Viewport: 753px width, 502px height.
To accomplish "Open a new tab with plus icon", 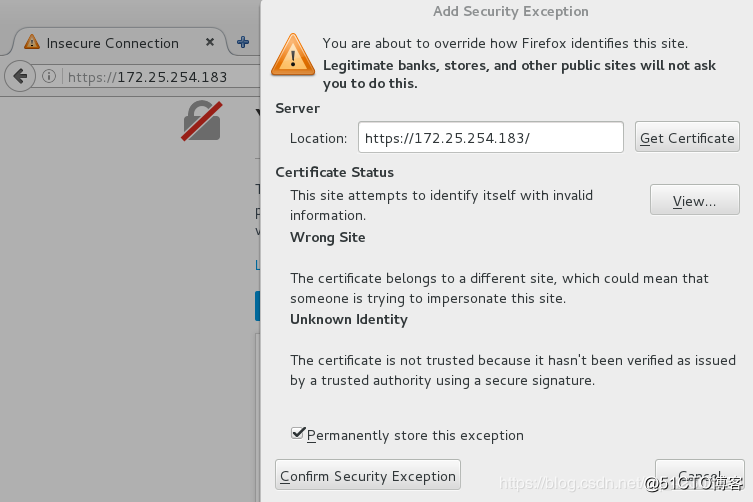I will [243, 42].
